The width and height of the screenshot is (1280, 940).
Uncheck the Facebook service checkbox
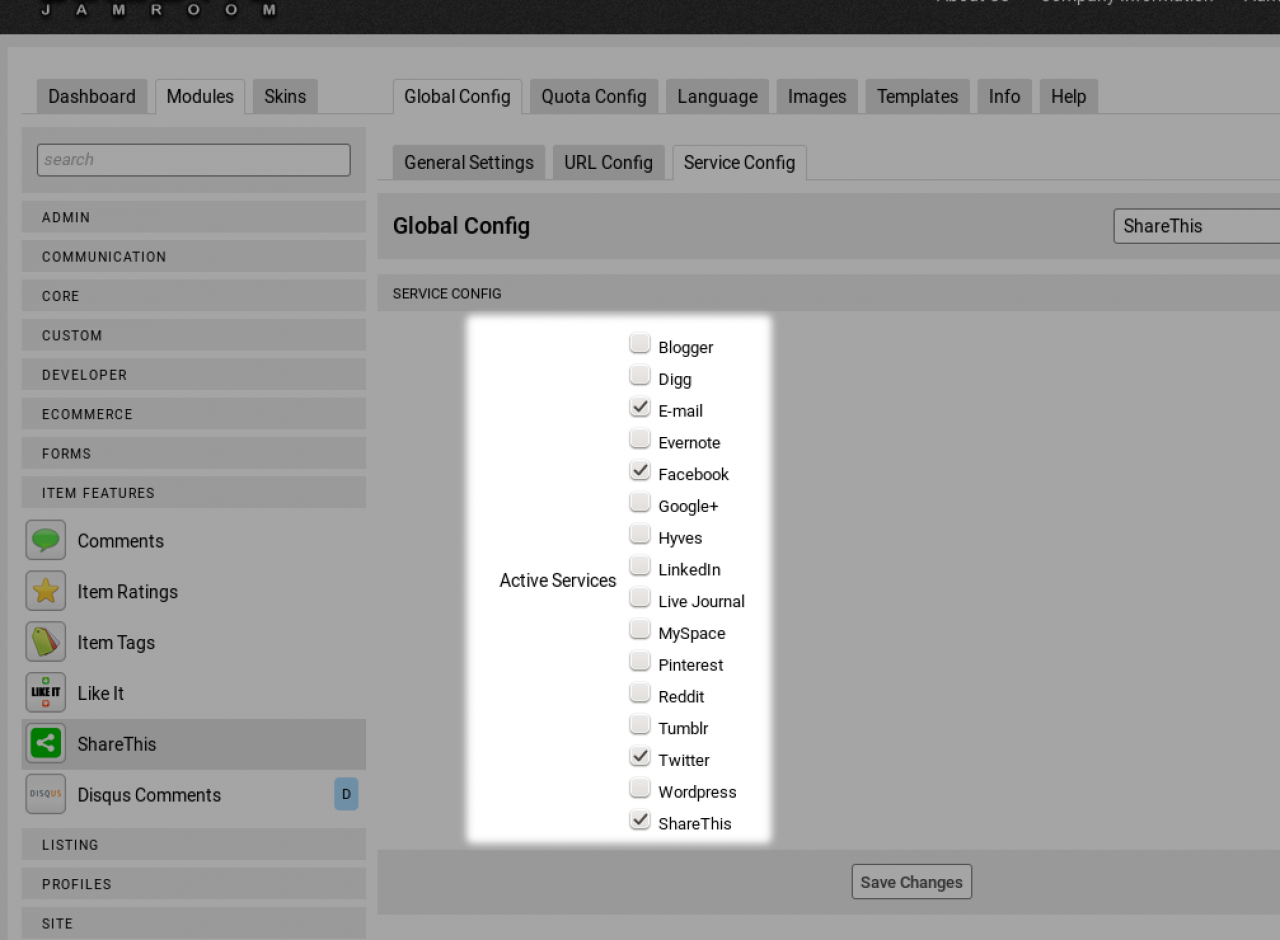(640, 471)
